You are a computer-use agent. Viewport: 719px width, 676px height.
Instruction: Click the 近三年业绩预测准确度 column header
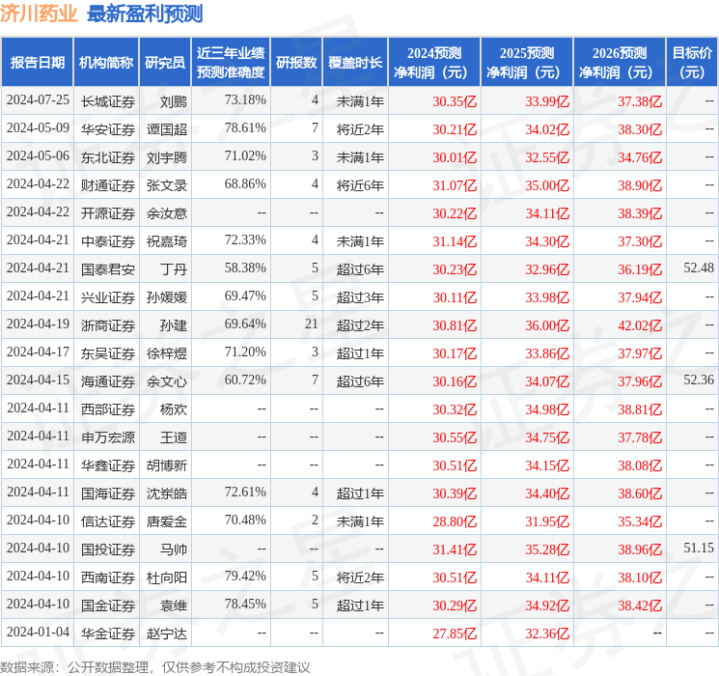tap(231, 62)
